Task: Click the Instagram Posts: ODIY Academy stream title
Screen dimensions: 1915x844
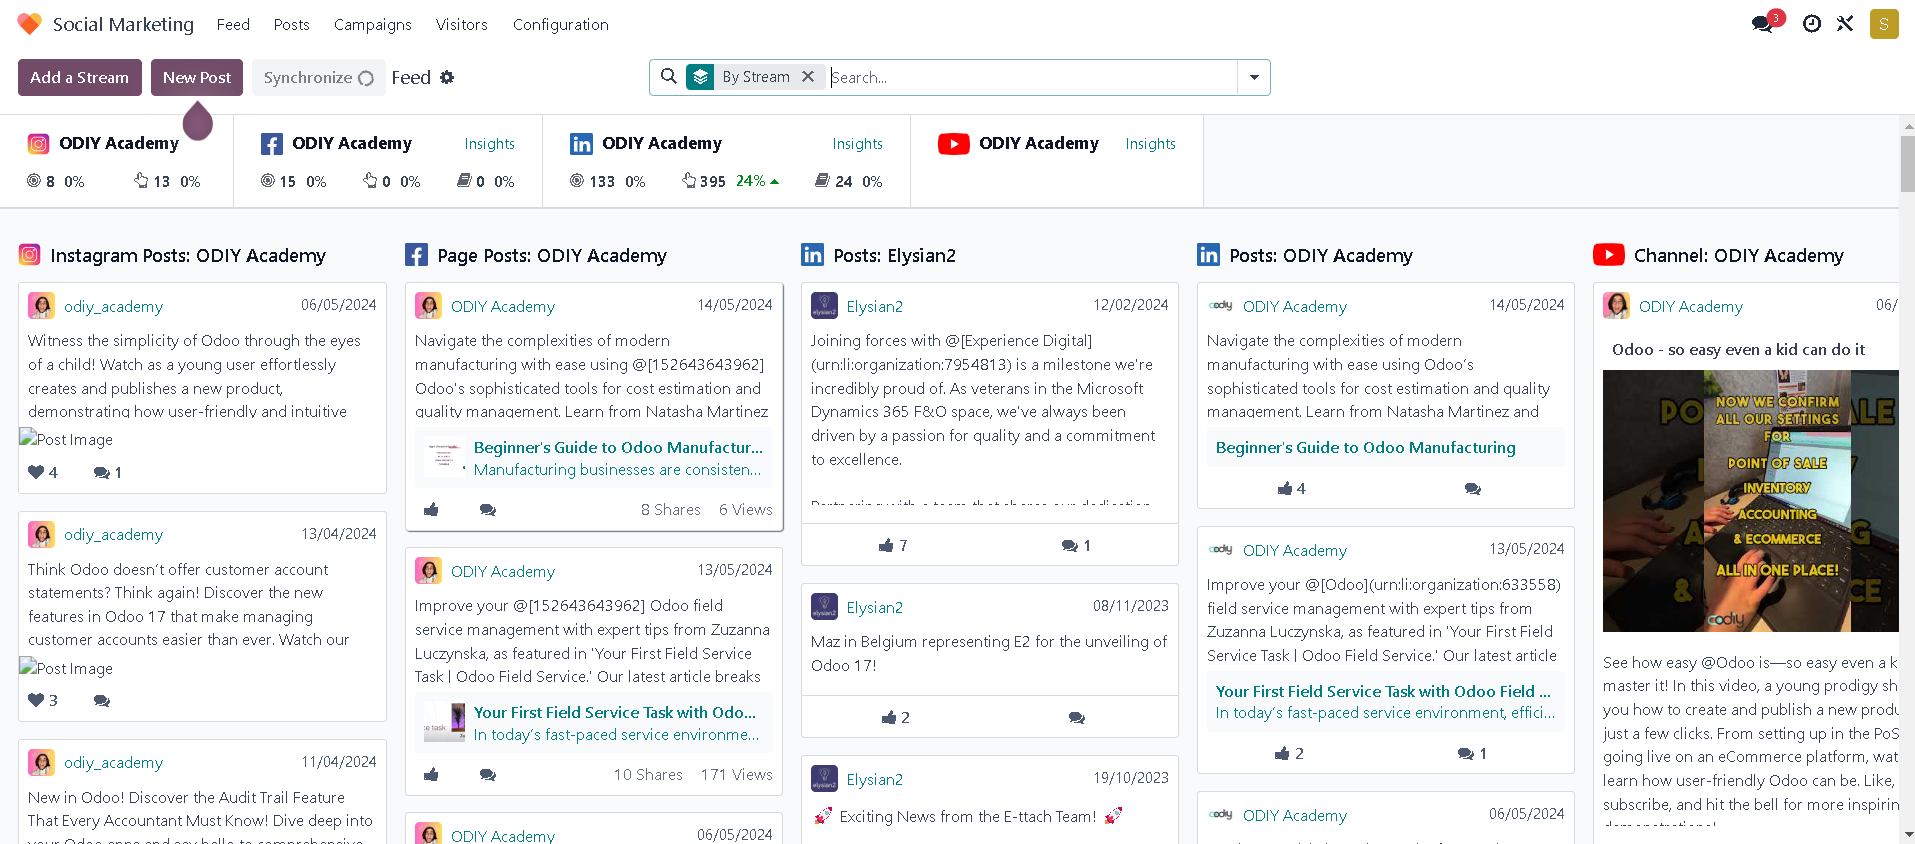Action: pos(188,255)
